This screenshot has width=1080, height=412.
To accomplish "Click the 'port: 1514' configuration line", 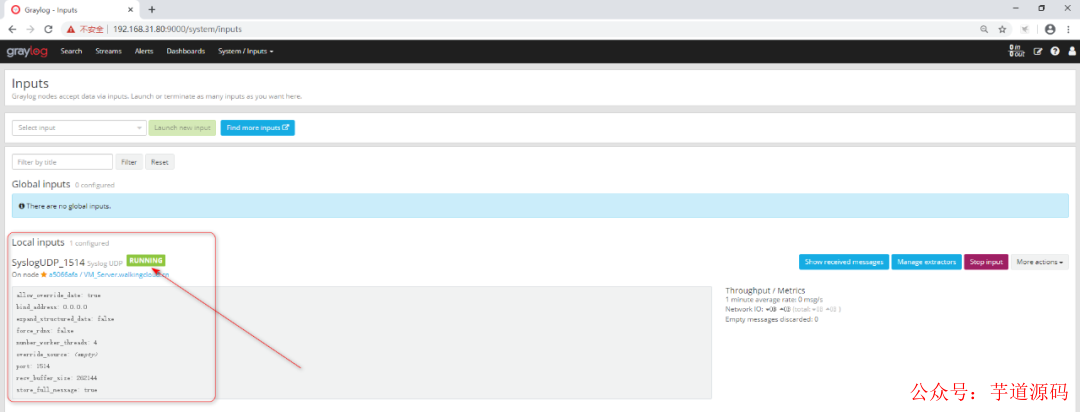I will [x=34, y=366].
